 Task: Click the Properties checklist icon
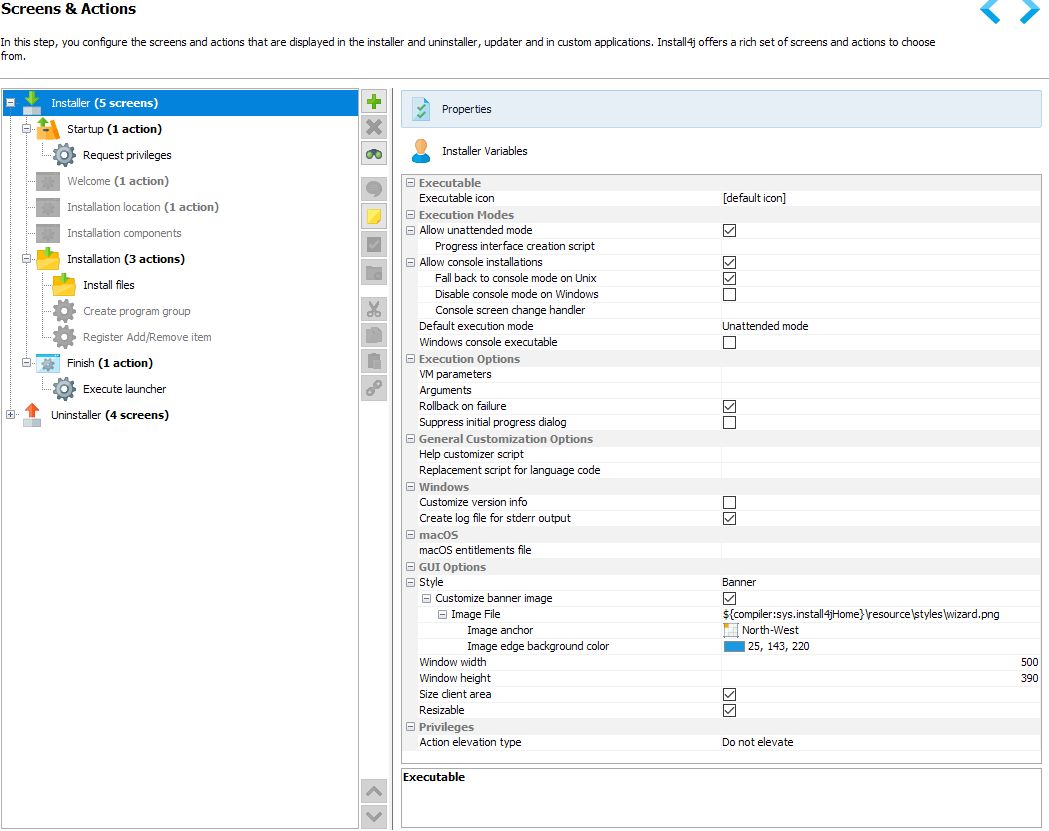pos(421,108)
